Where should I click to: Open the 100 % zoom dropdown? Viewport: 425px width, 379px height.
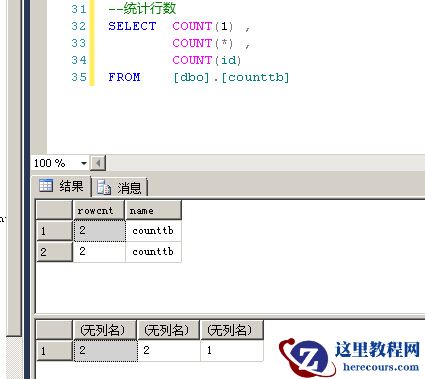click(x=84, y=163)
